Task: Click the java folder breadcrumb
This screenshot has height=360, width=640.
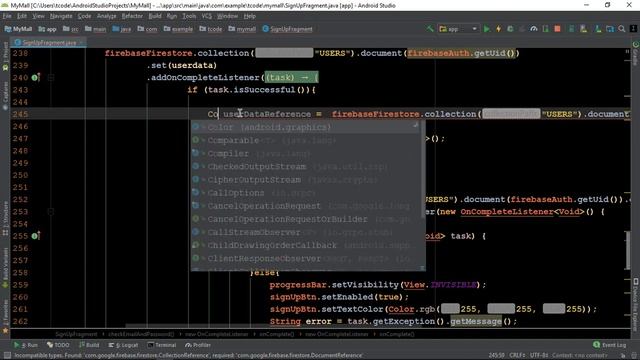Action: click(x=122, y=29)
